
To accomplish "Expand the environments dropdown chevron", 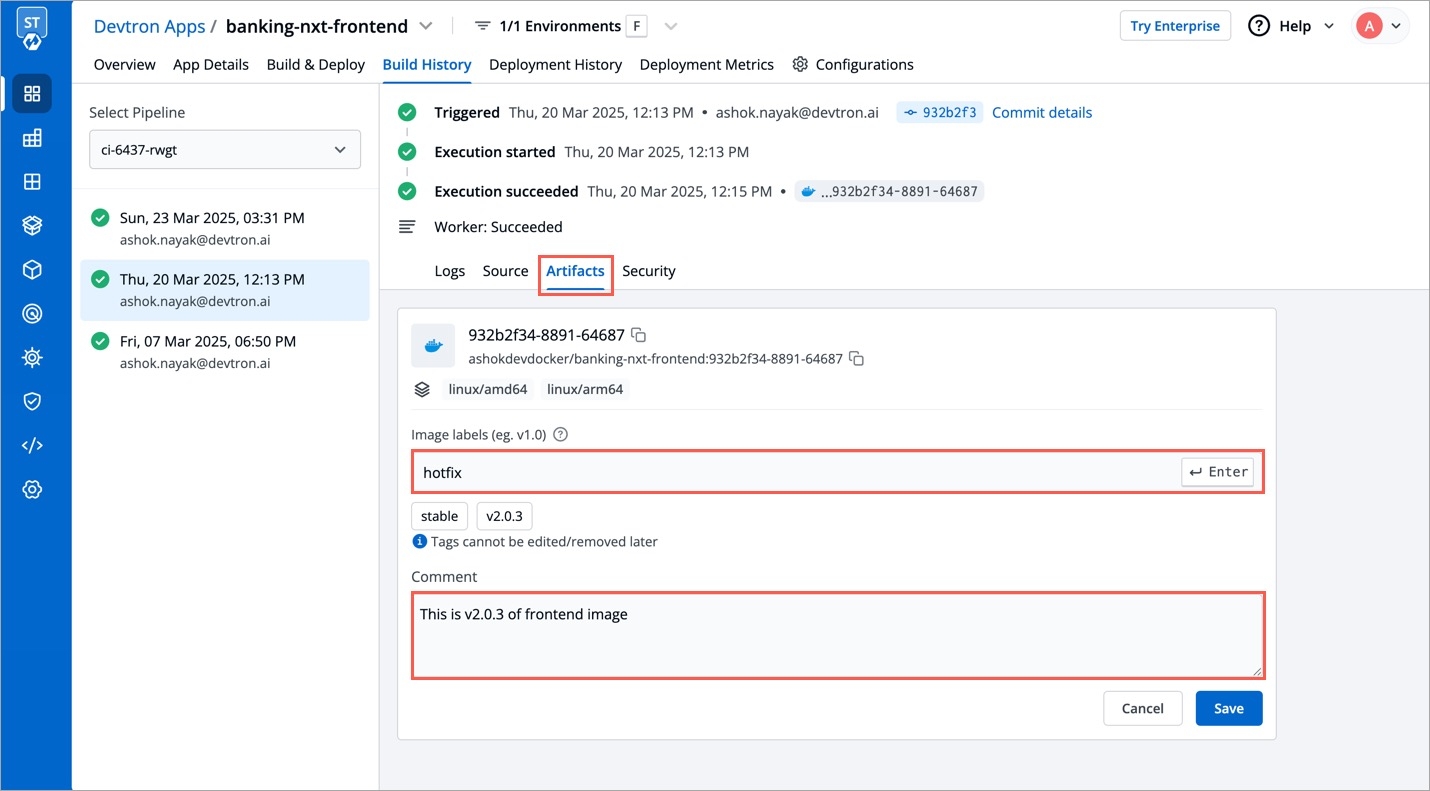I will (671, 26).
